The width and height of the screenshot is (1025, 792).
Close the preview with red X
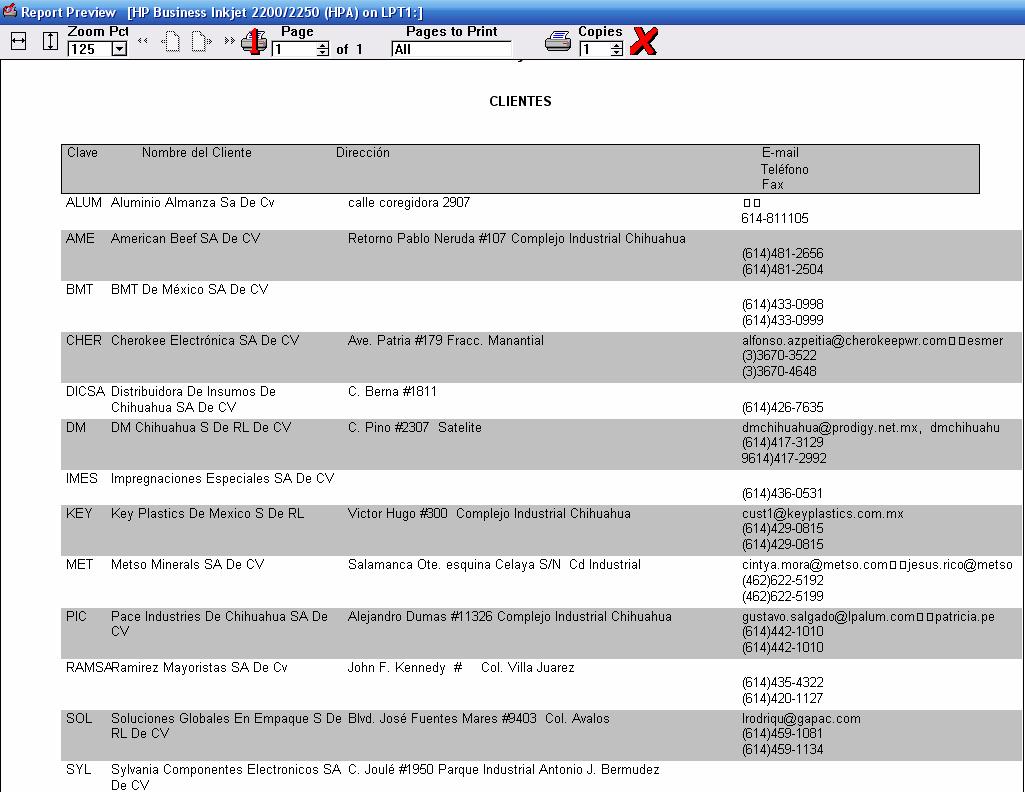[644, 41]
